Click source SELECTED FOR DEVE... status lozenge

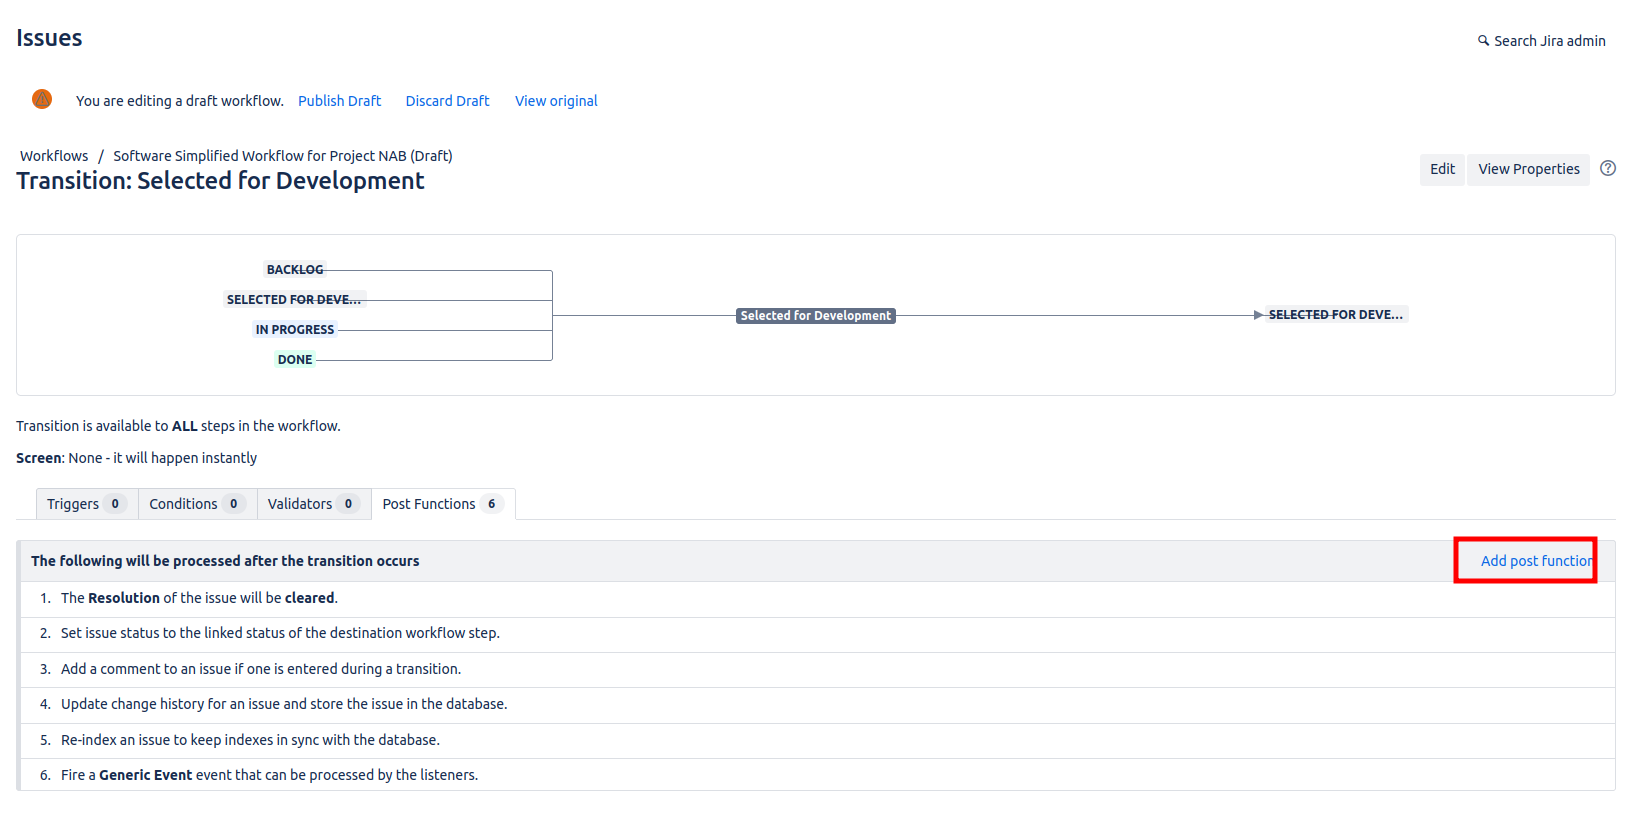click(294, 300)
